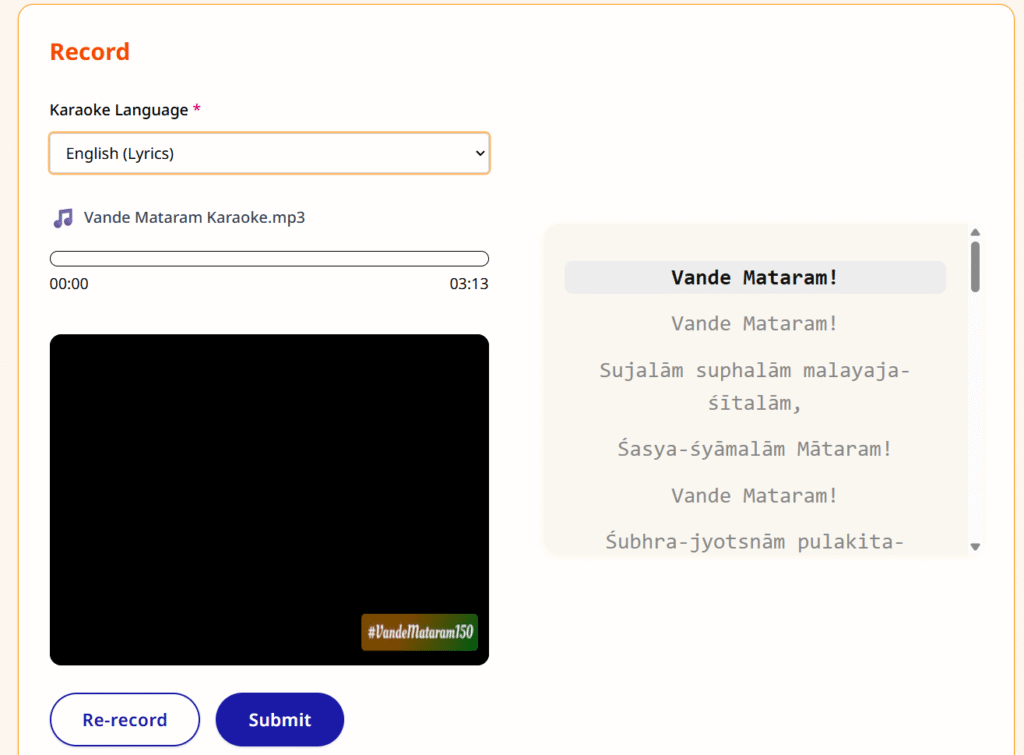Submit the recording
Image resolution: width=1024 pixels, height=755 pixels.
pyautogui.click(x=279, y=719)
